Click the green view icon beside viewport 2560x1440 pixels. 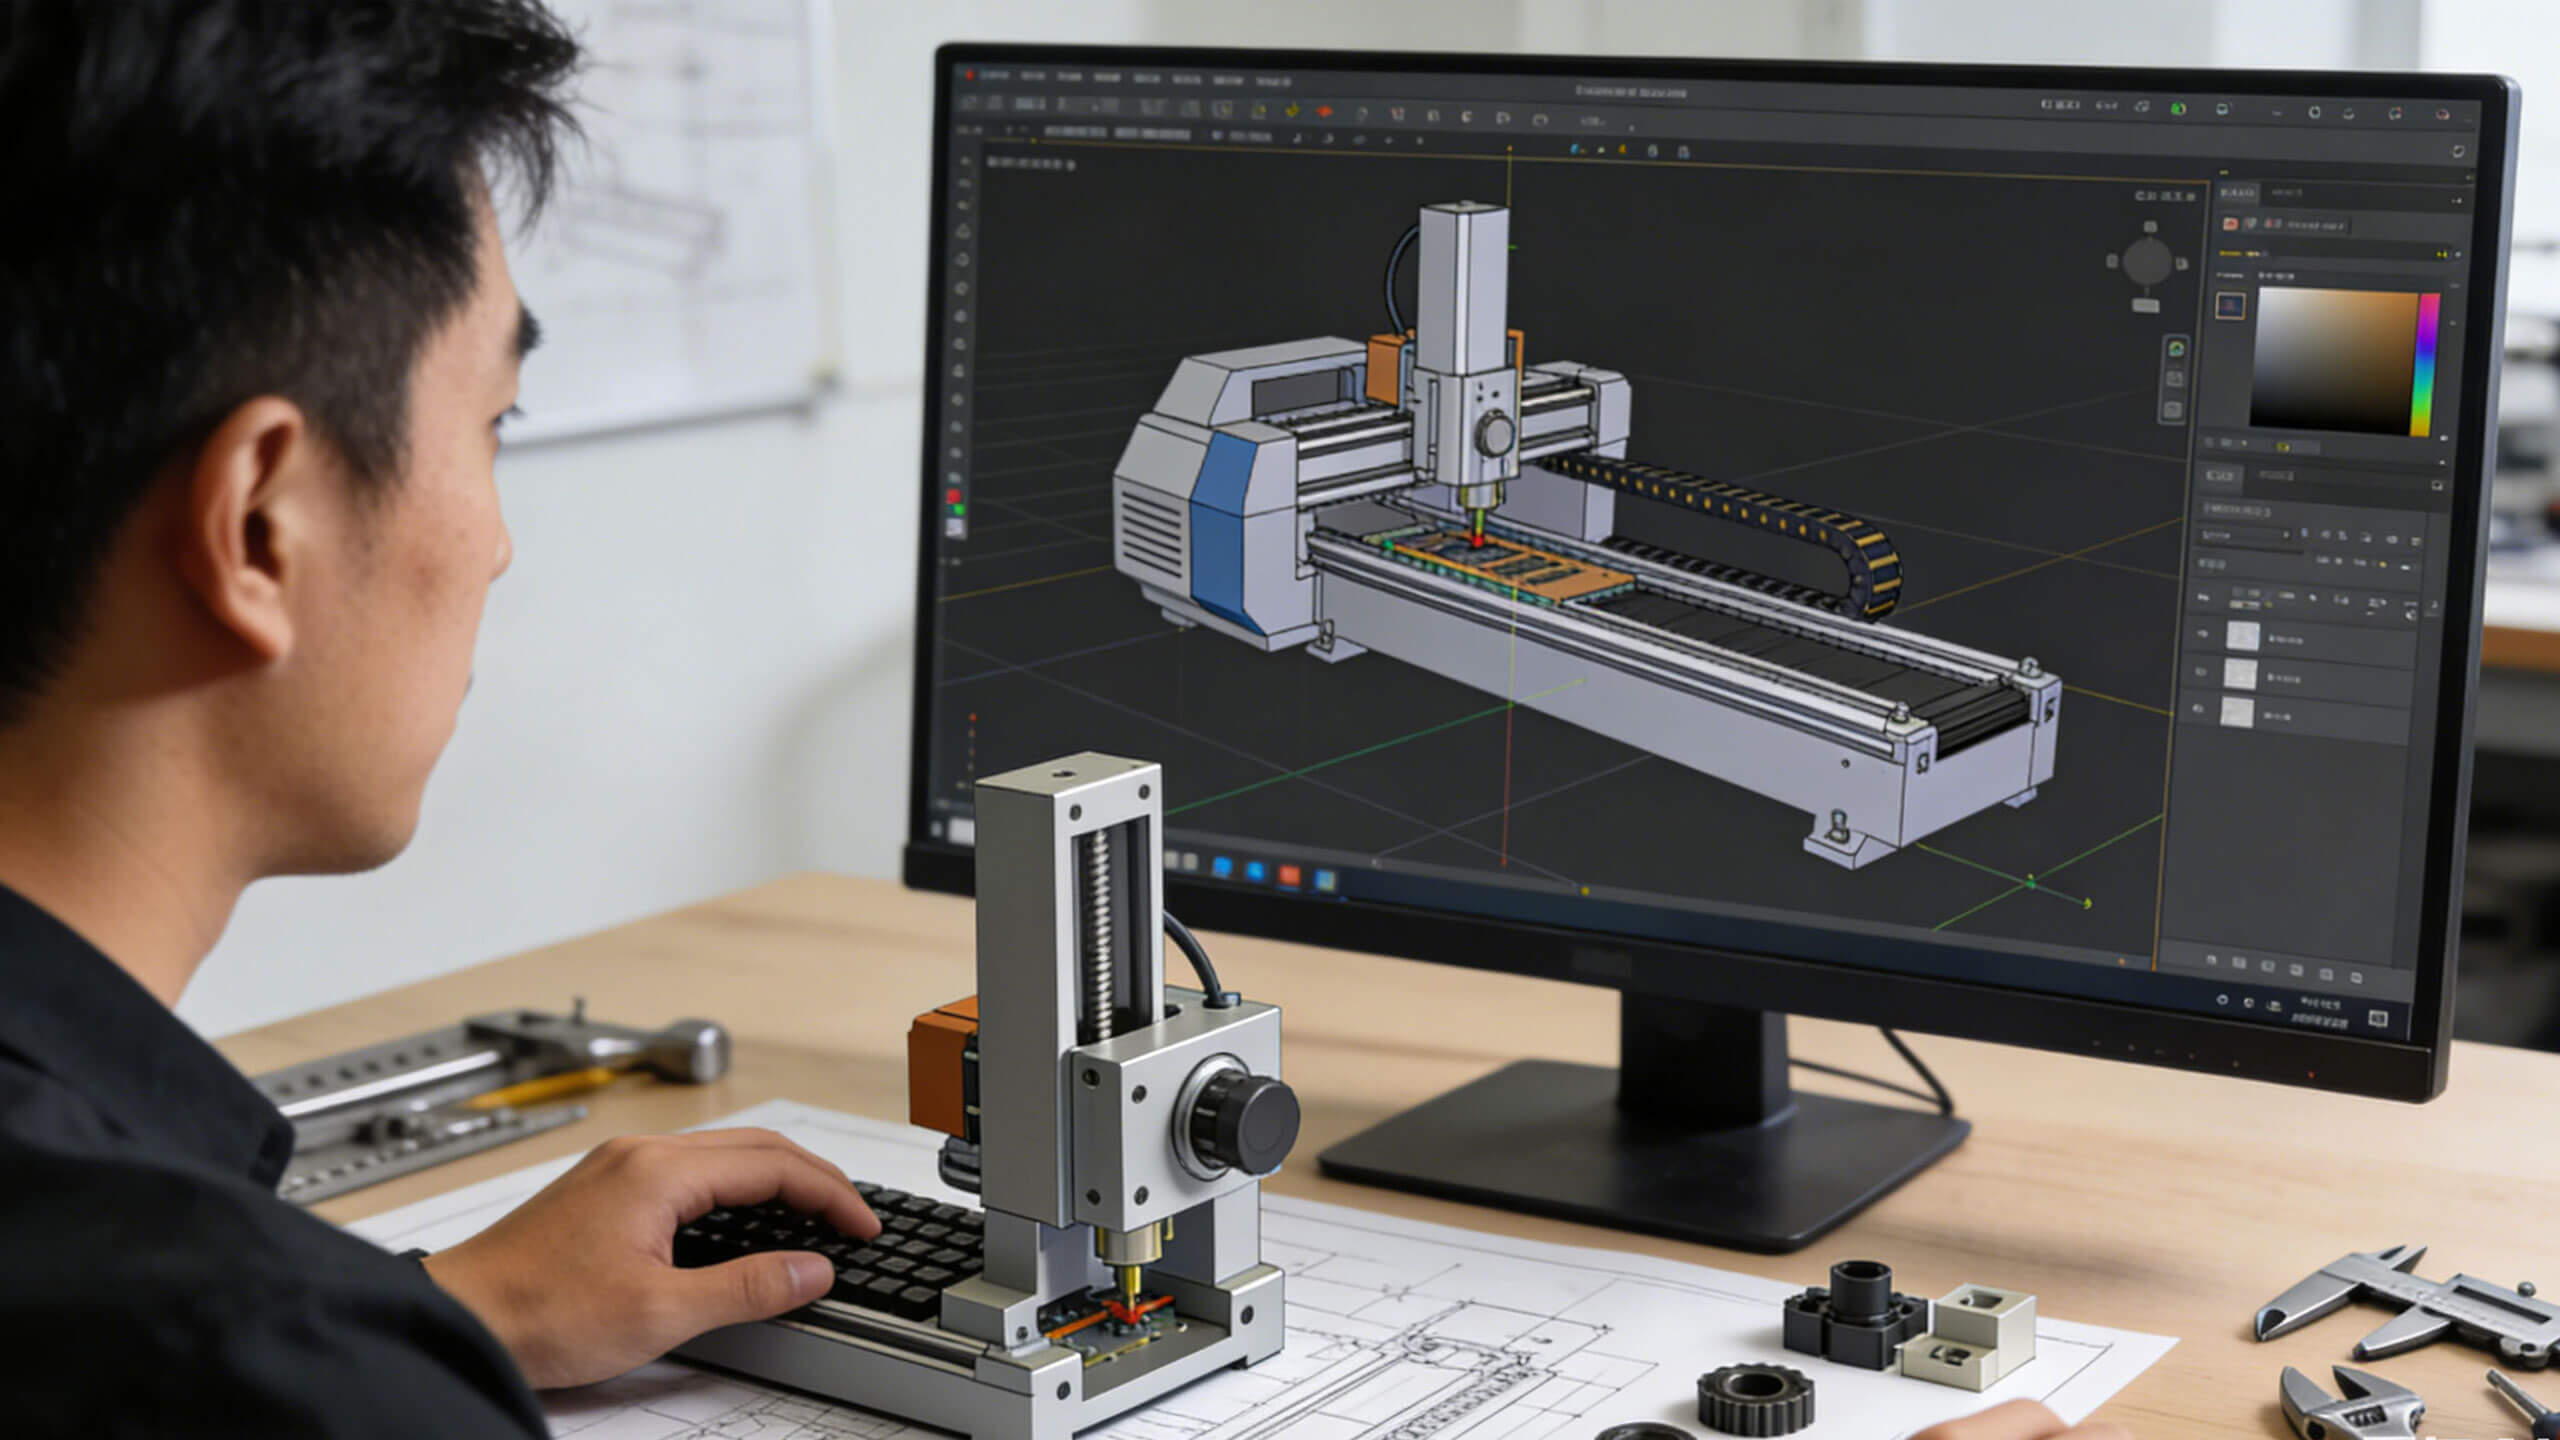[2175, 349]
